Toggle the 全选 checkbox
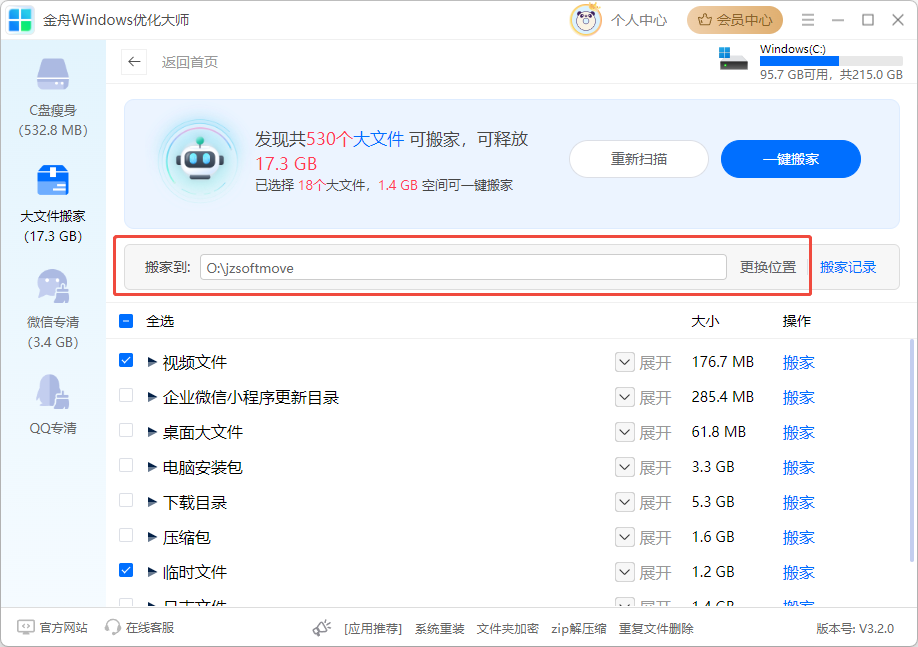Viewport: 918px width, 647px height. (126, 321)
